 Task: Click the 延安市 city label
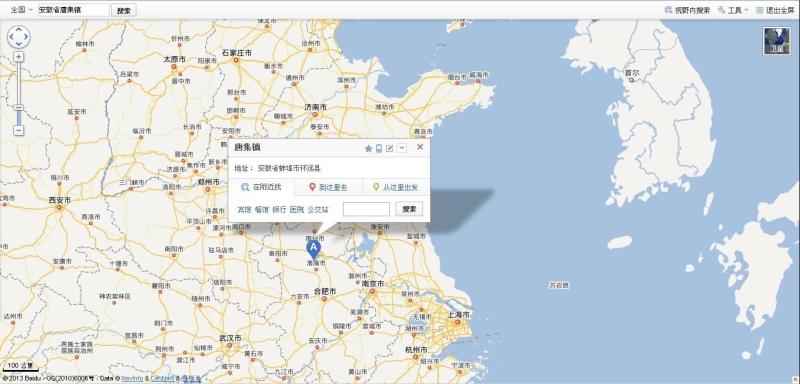click(x=77, y=111)
